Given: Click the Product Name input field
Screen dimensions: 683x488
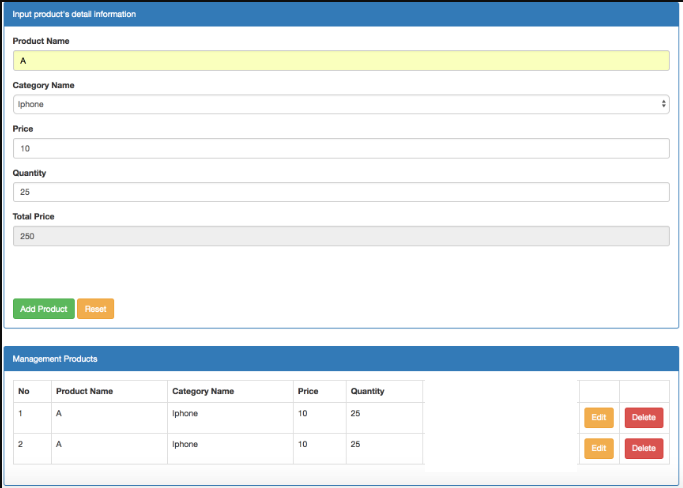Looking at the screenshot, I should click(340, 61).
